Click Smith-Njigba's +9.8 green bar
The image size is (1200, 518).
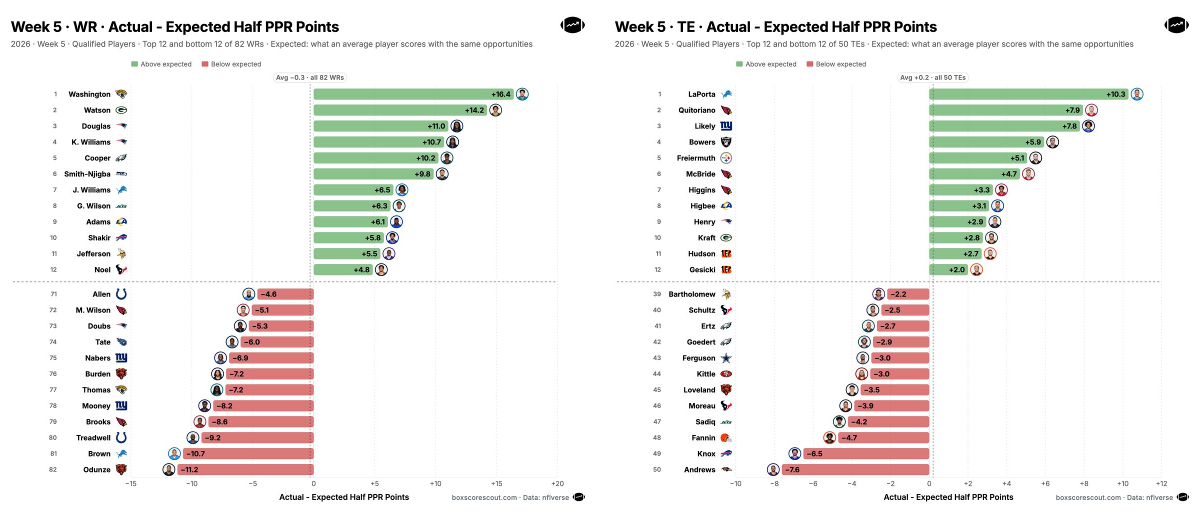click(x=374, y=174)
